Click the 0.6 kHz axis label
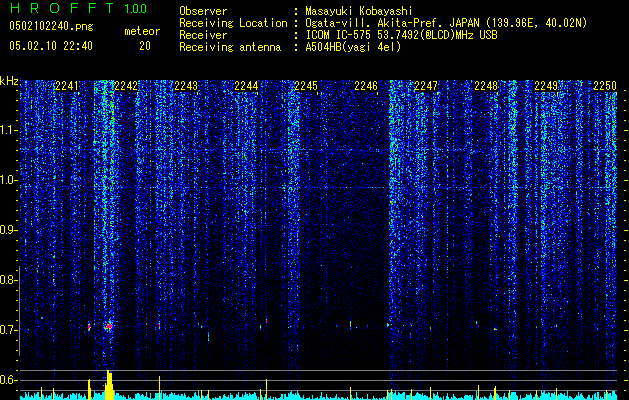This screenshot has width=629, height=400. (8, 380)
